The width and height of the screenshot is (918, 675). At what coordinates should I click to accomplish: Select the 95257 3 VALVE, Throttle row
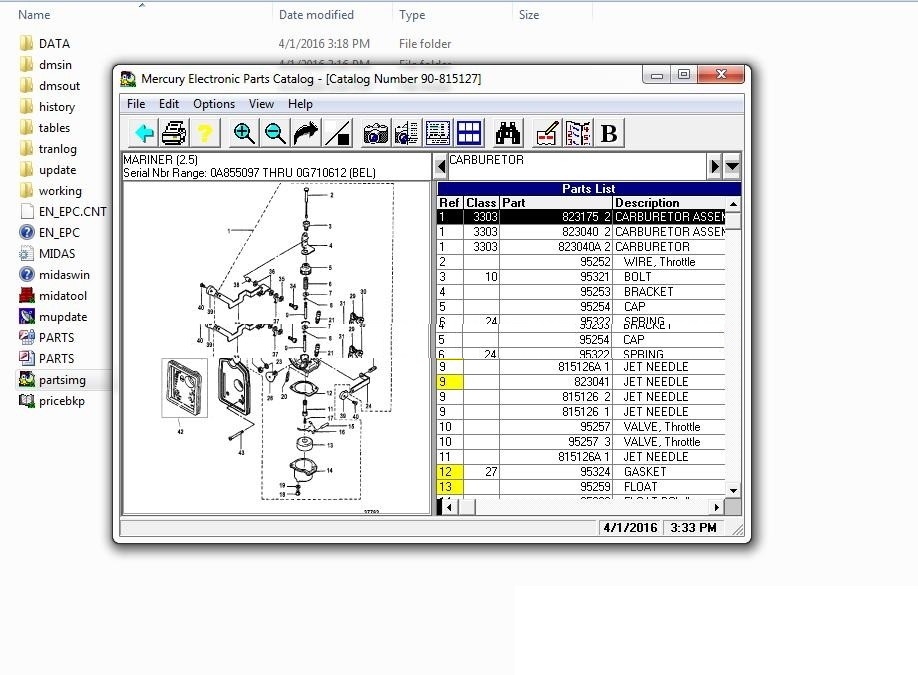[581, 442]
